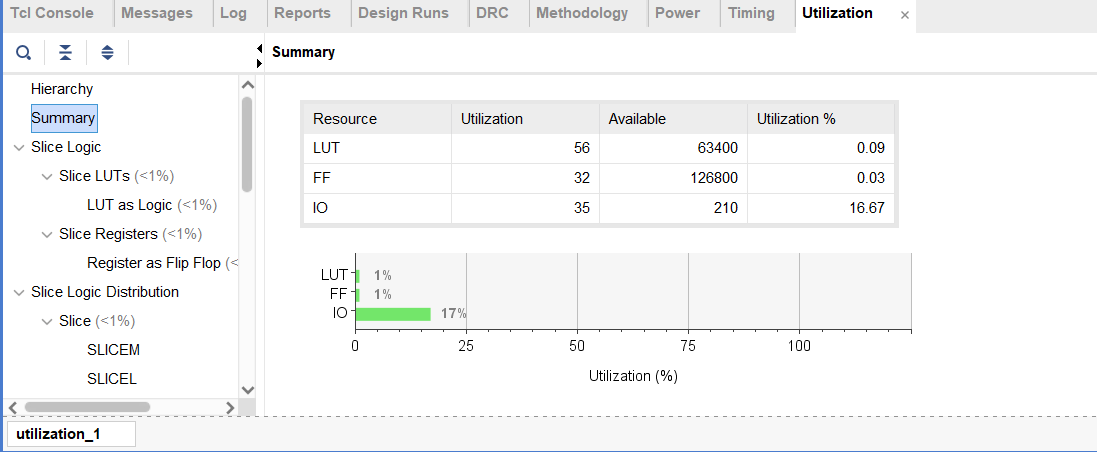Click the utilization_1 report tab

click(x=58, y=434)
